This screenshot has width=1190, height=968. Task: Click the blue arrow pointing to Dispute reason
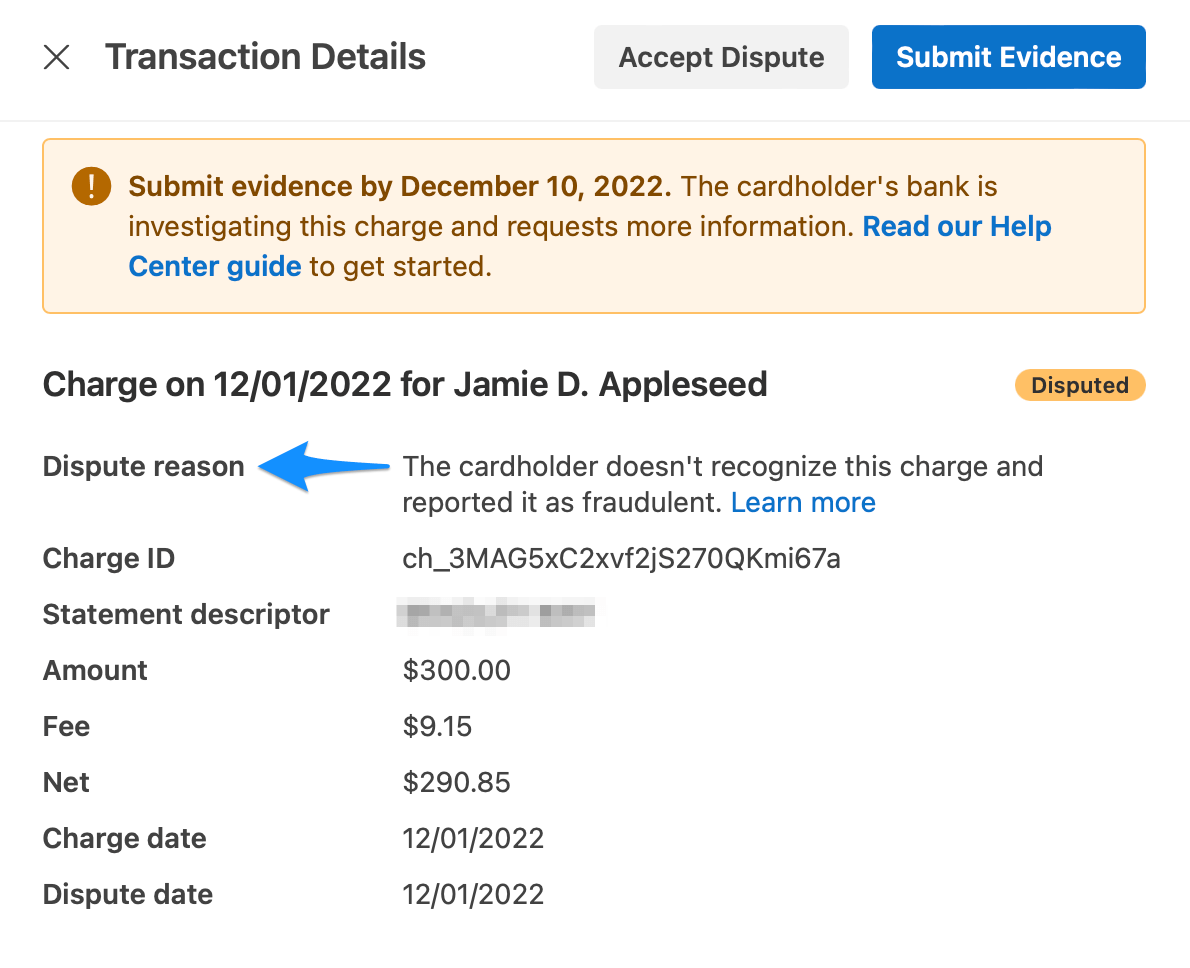click(x=320, y=466)
